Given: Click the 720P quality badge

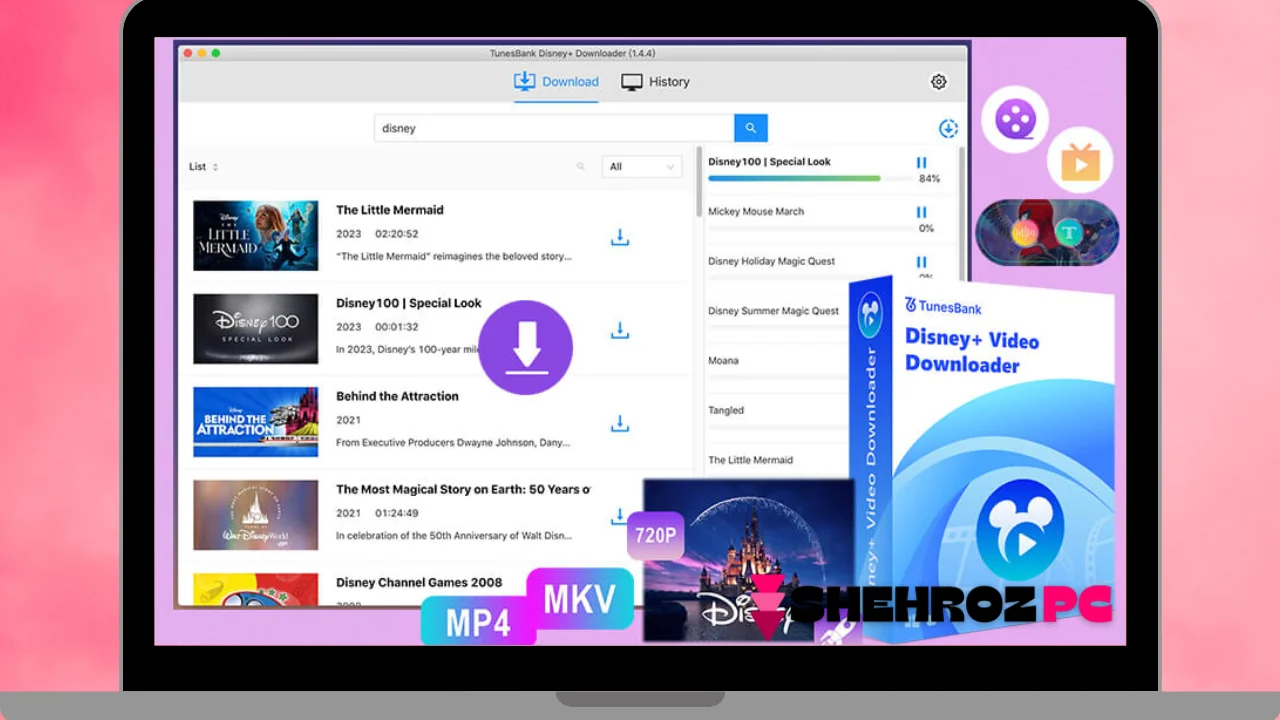Looking at the screenshot, I should pos(655,535).
